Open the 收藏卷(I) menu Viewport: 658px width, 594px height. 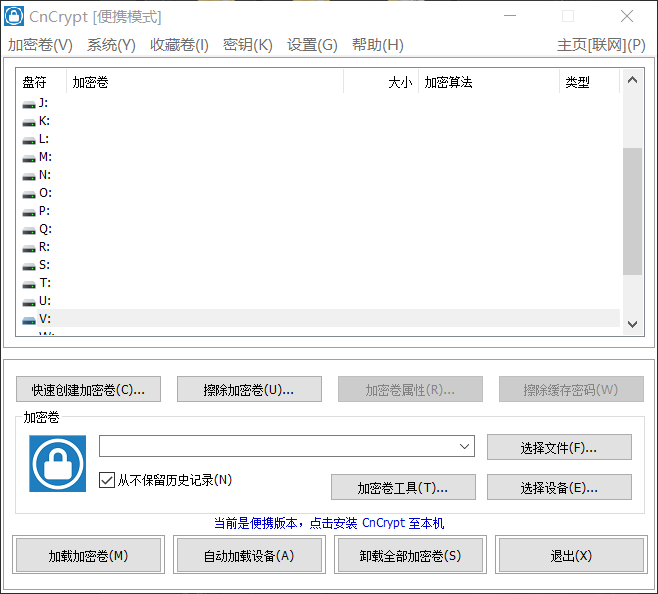coord(179,44)
